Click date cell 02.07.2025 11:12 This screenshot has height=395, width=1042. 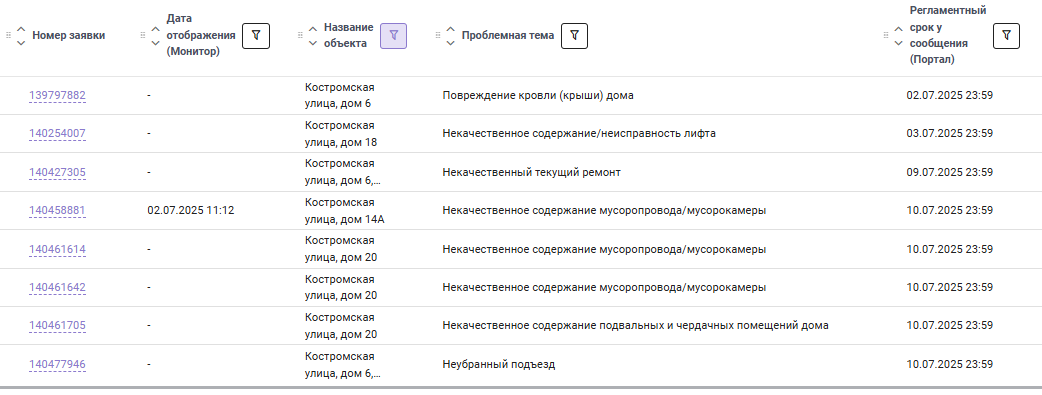click(x=191, y=210)
